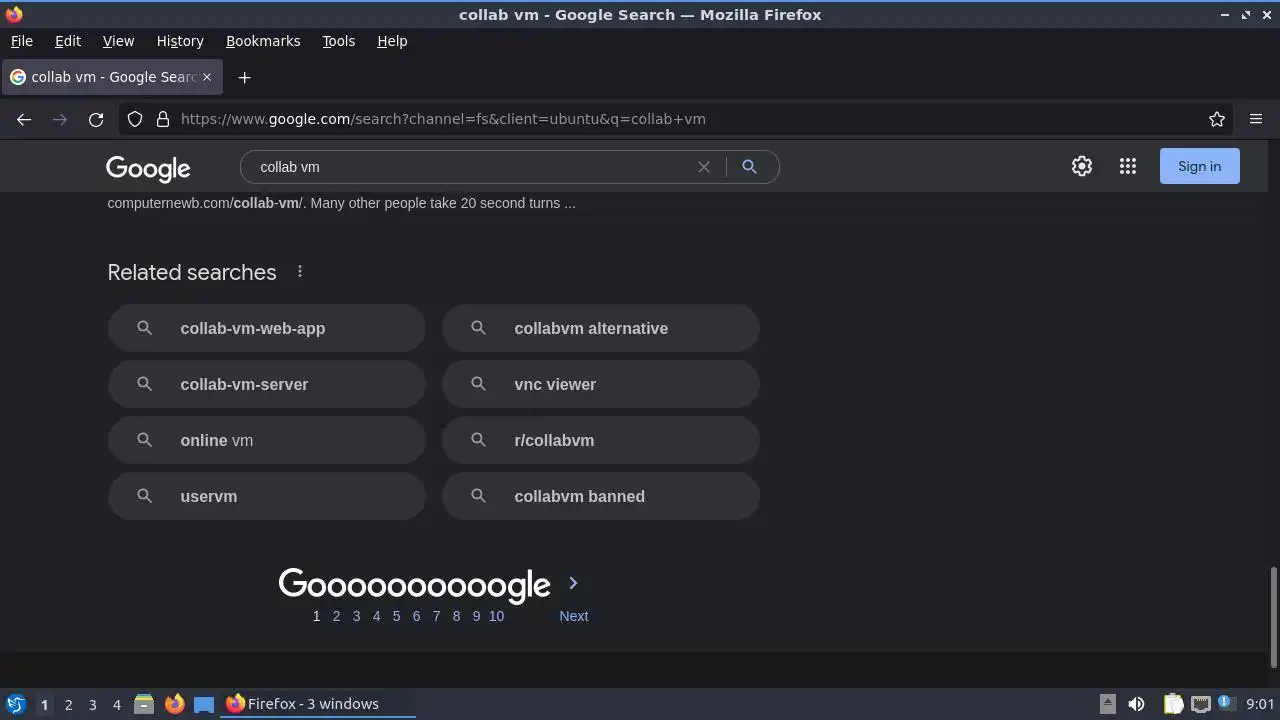Open network status tray icon
The width and height of the screenshot is (1280, 720).
[1201, 704]
